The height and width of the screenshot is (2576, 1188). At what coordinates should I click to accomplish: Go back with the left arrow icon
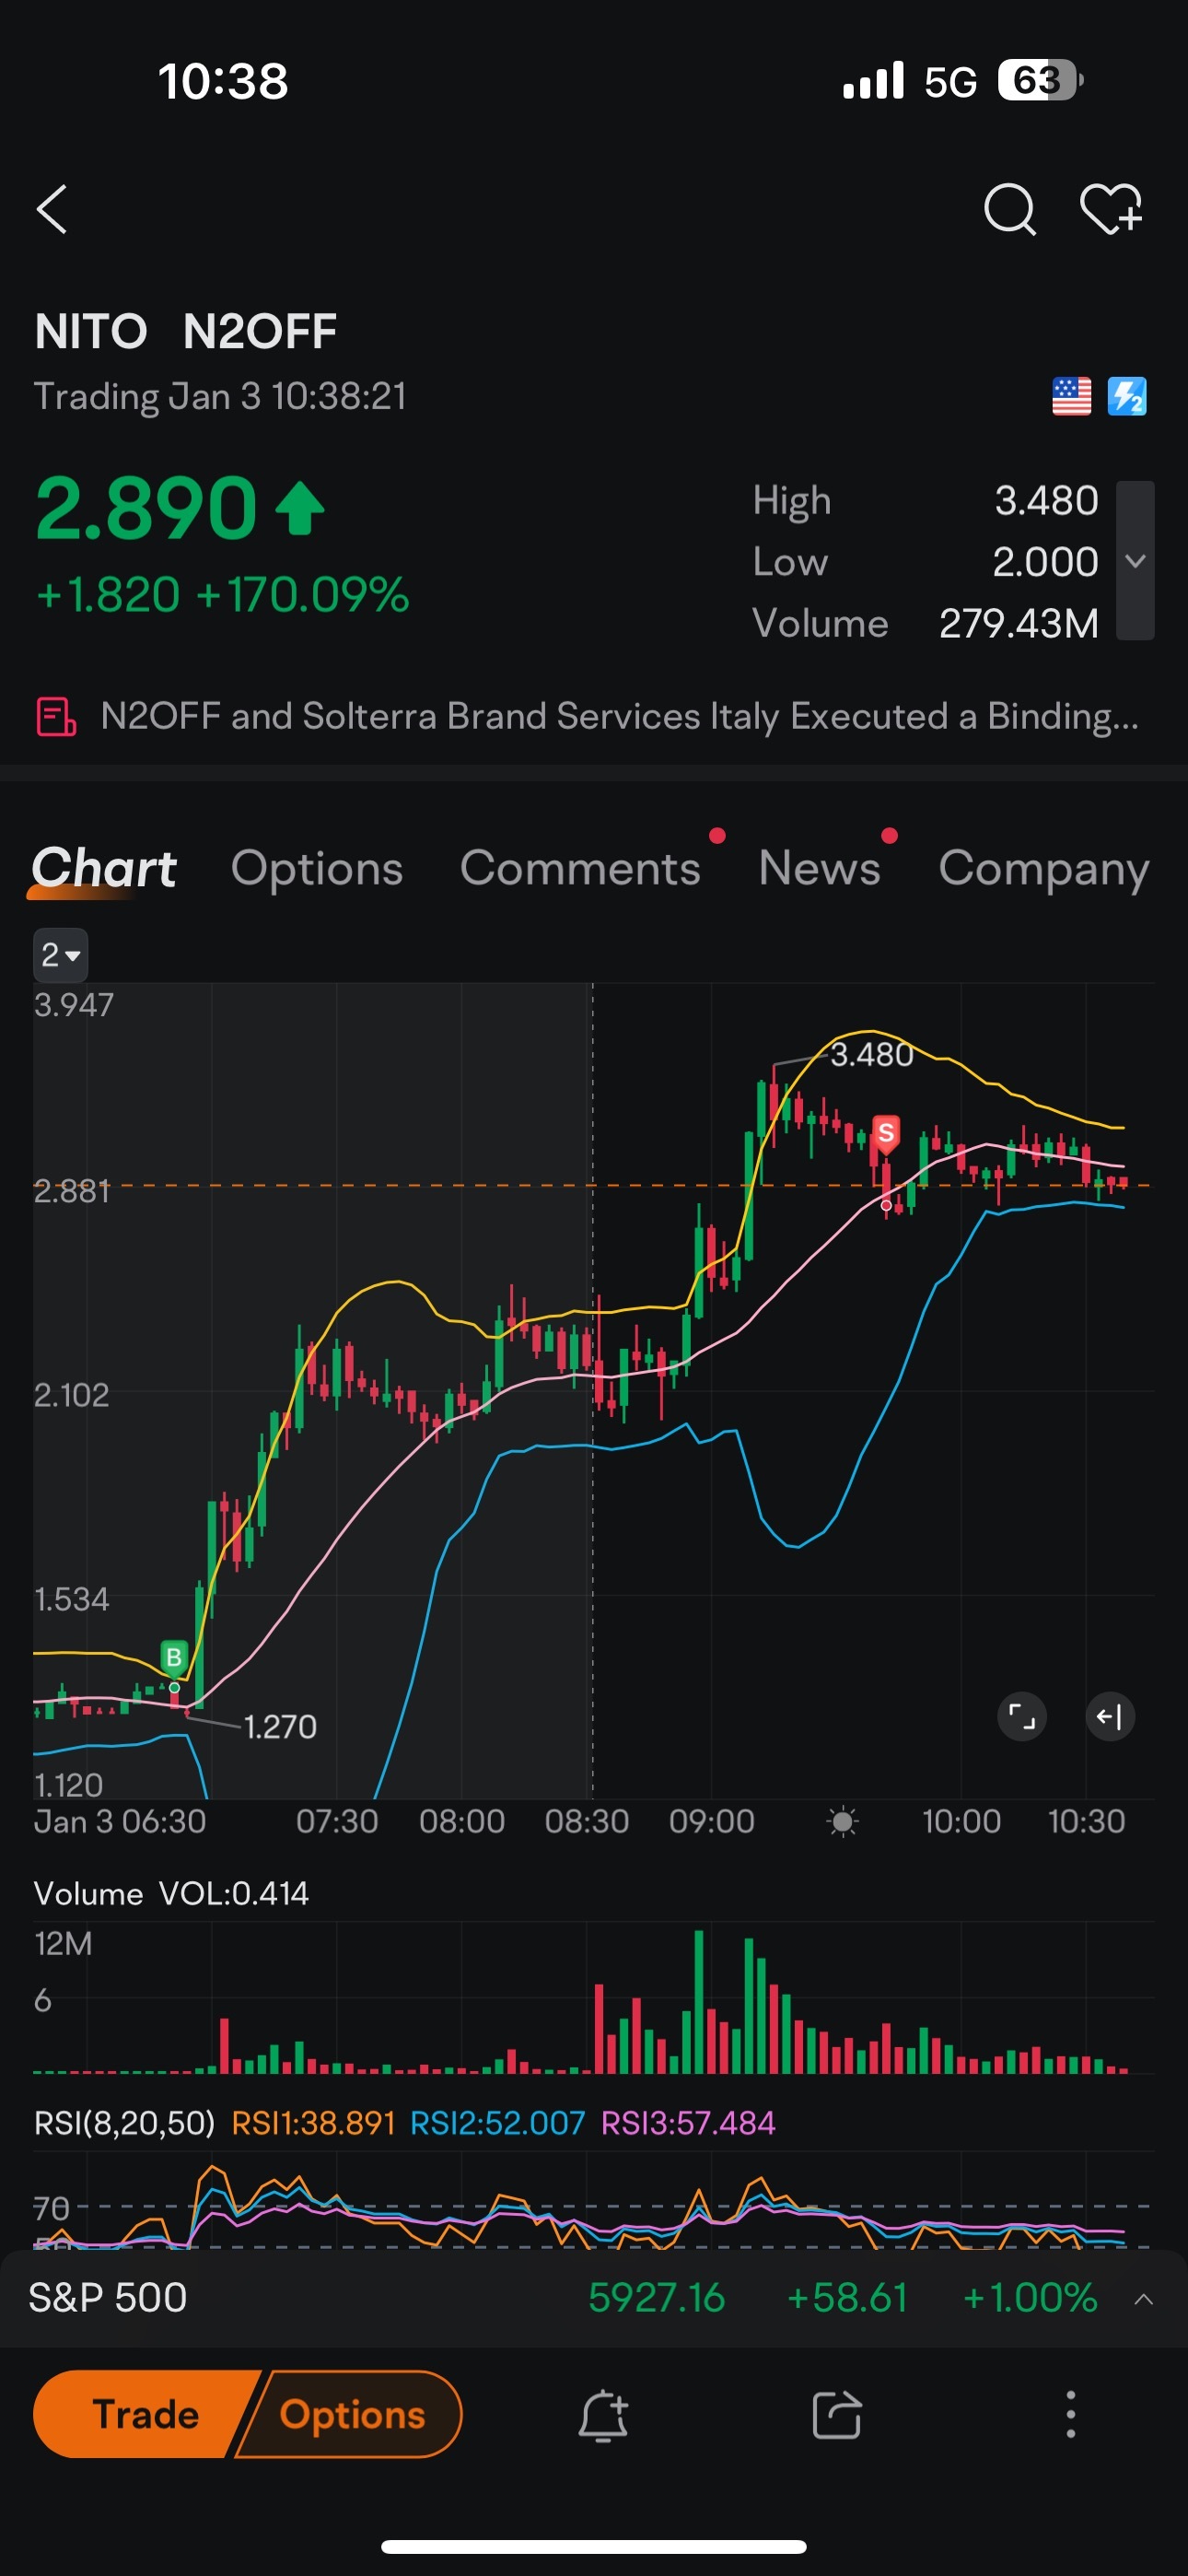(x=52, y=209)
